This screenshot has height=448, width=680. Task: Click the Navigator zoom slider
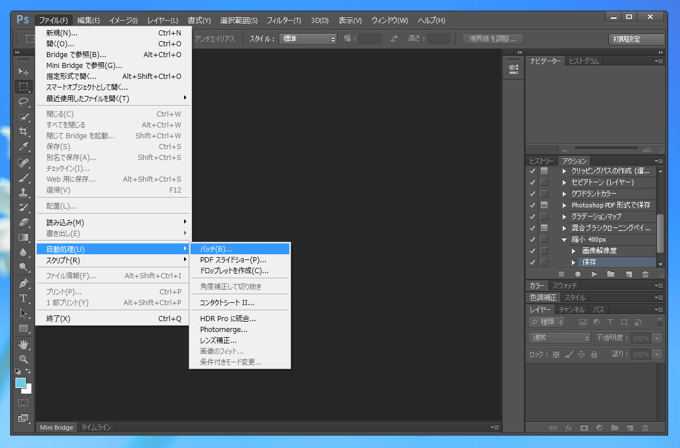click(605, 148)
